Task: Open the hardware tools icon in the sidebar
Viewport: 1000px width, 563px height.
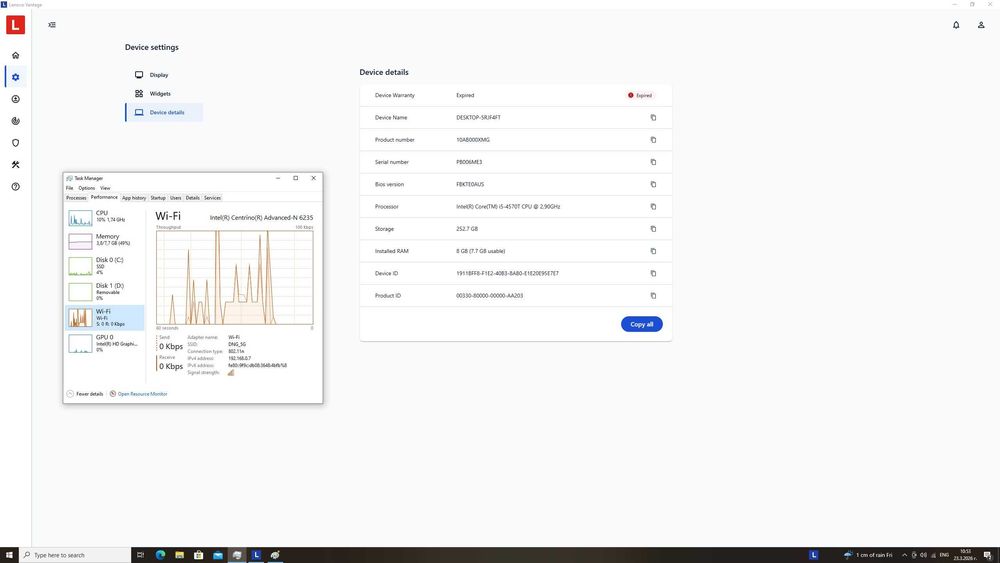Action: (x=15, y=165)
